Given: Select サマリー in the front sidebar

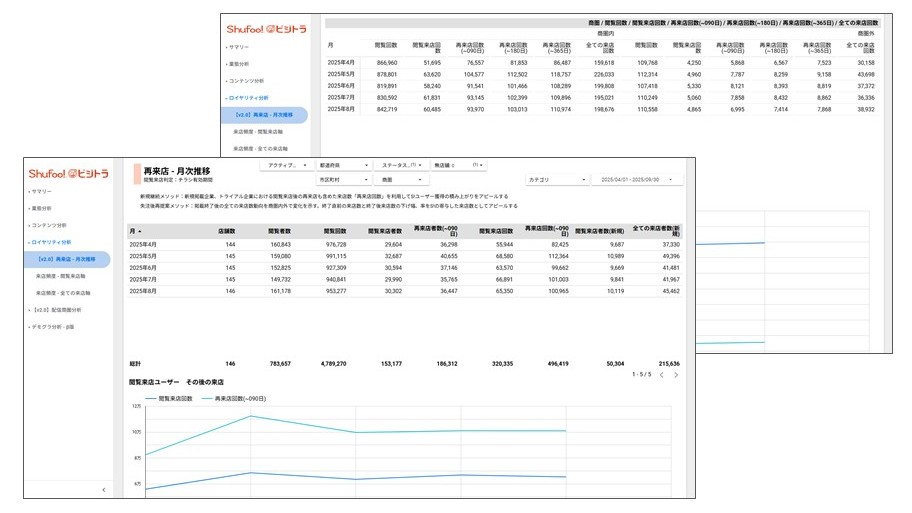Looking at the screenshot, I should (x=42, y=191).
